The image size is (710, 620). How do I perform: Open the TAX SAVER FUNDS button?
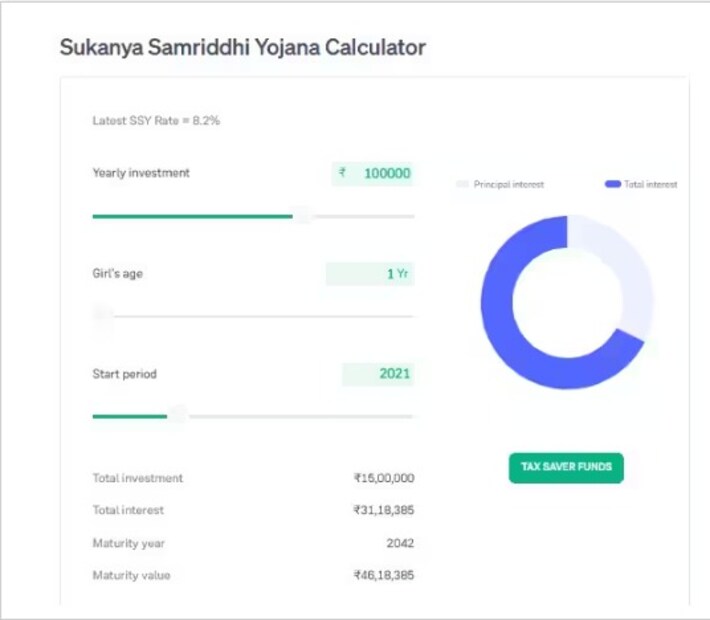point(566,467)
